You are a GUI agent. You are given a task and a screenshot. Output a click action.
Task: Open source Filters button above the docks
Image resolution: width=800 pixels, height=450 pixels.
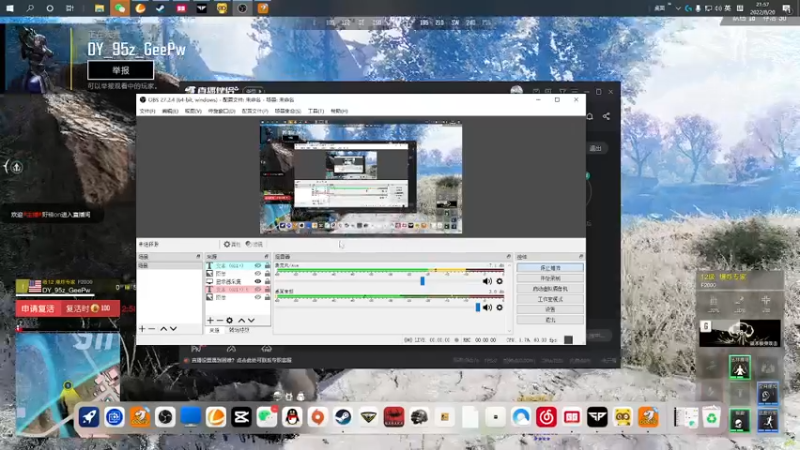(x=254, y=244)
